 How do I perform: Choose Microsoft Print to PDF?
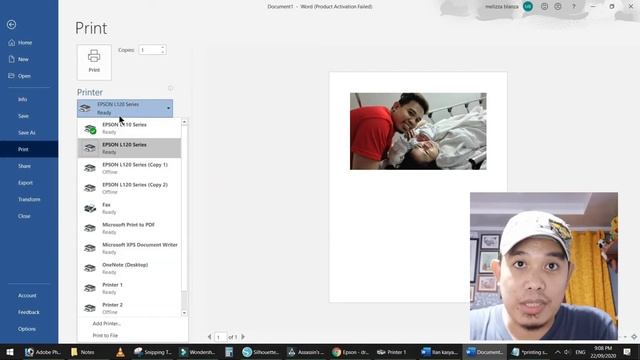[129, 228]
